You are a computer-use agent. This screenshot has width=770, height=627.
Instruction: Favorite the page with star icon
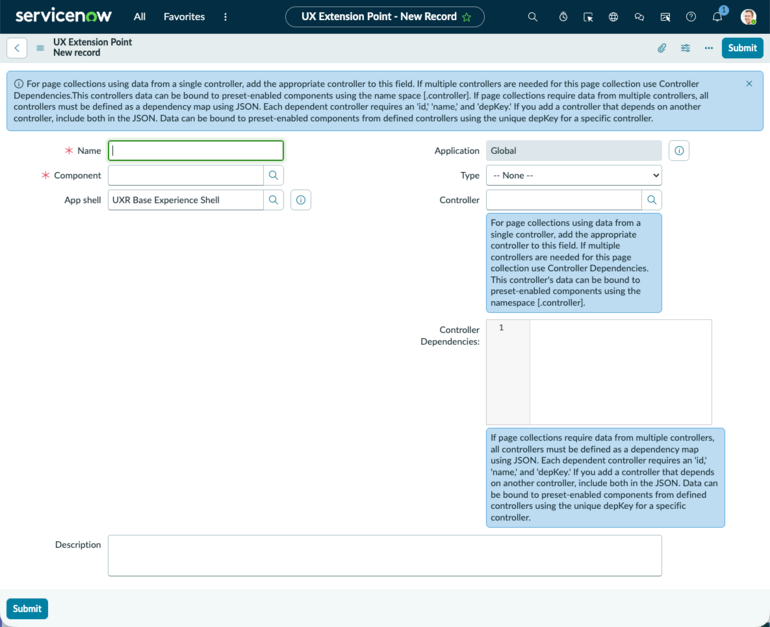click(467, 17)
